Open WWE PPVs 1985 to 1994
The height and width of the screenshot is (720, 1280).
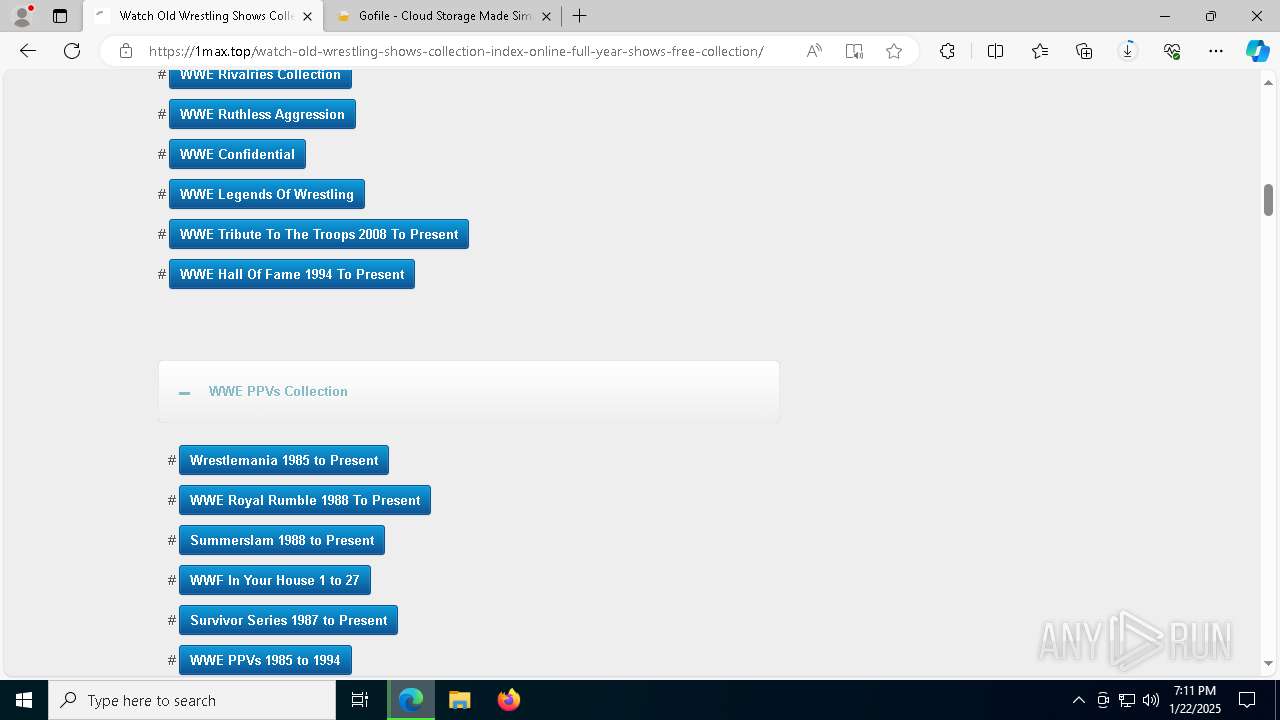click(265, 660)
